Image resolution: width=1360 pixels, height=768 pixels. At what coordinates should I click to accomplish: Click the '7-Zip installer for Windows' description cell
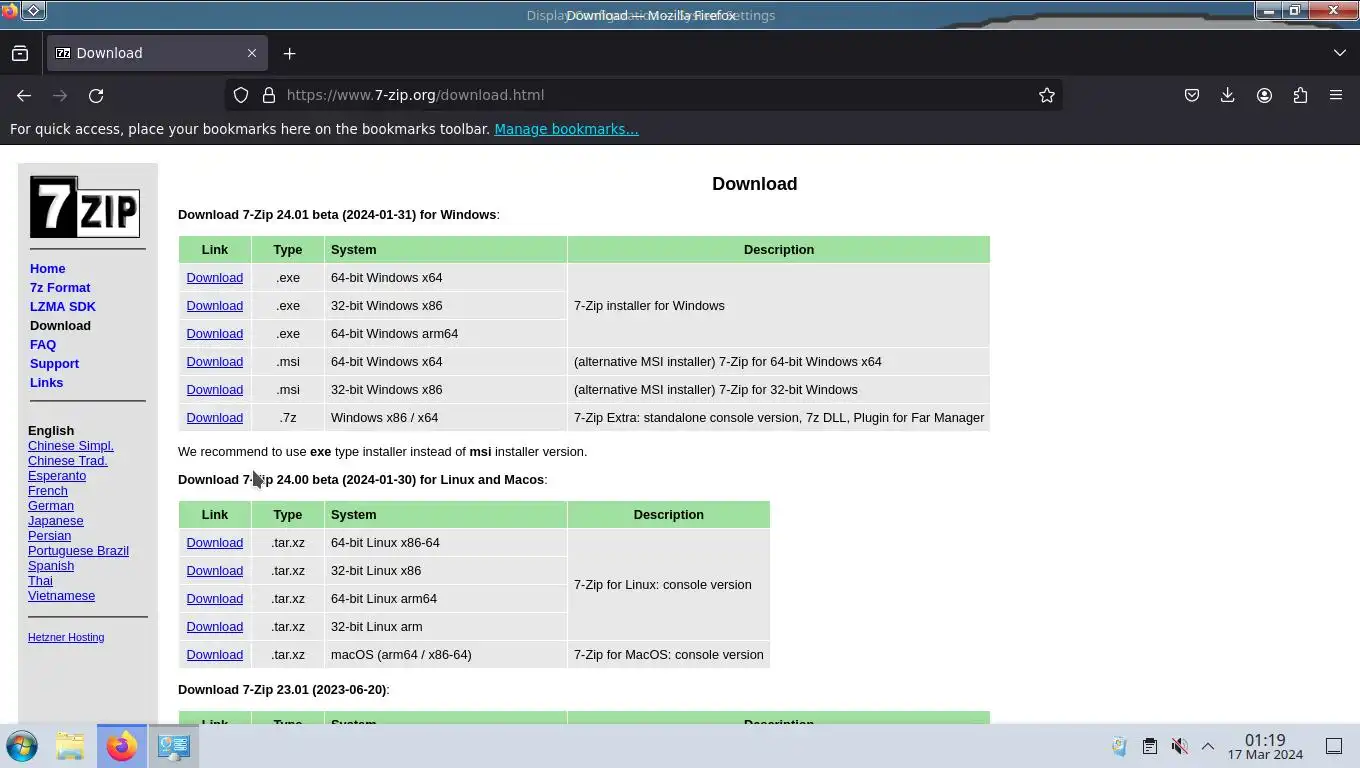pos(778,305)
